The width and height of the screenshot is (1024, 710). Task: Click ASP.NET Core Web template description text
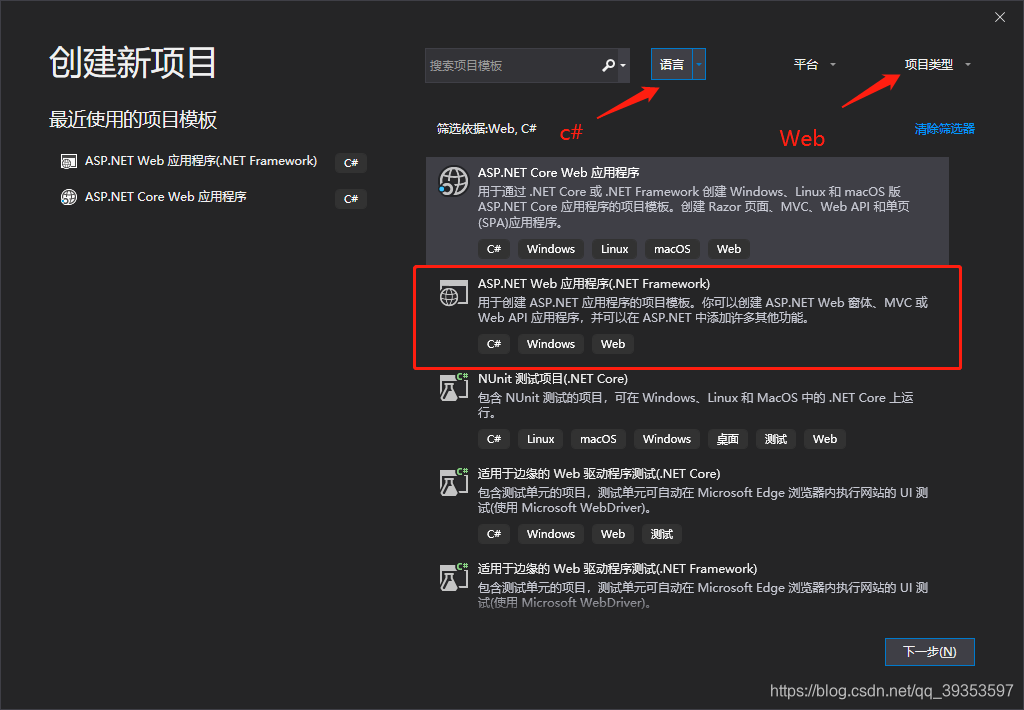tap(694, 207)
